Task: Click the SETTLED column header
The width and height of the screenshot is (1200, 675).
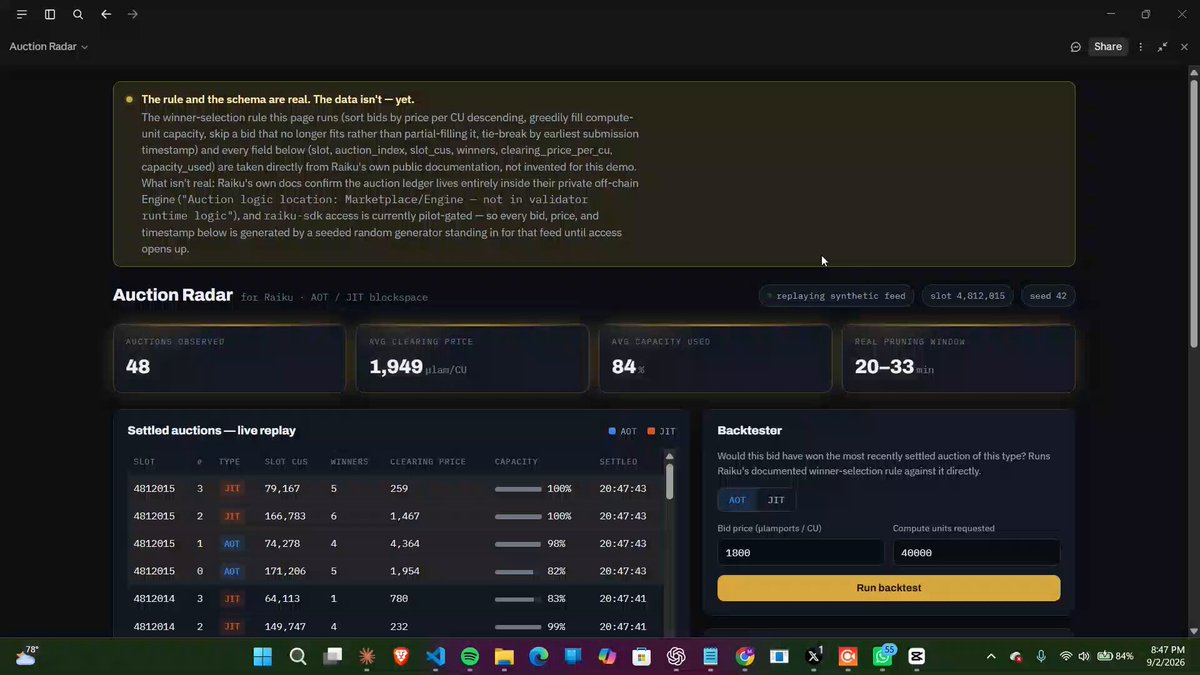Action: click(618, 462)
